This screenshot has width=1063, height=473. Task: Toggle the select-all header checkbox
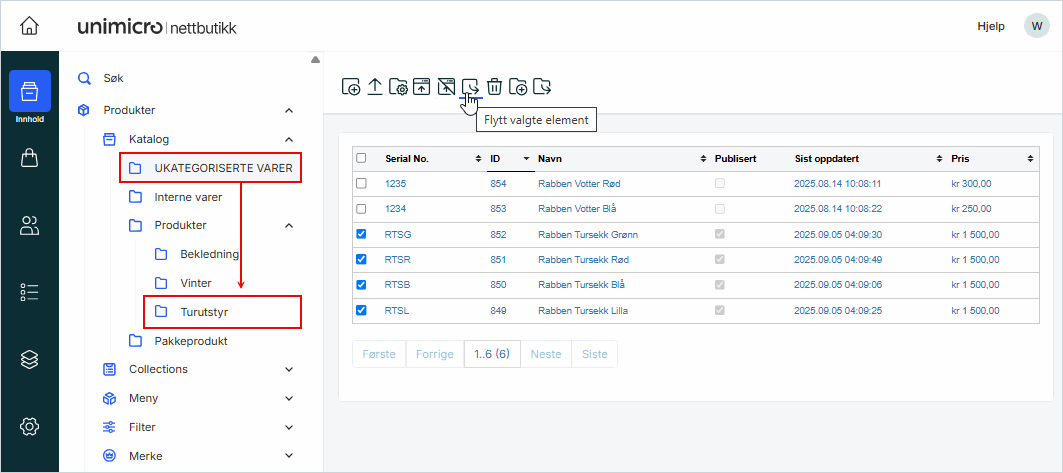click(x=361, y=158)
